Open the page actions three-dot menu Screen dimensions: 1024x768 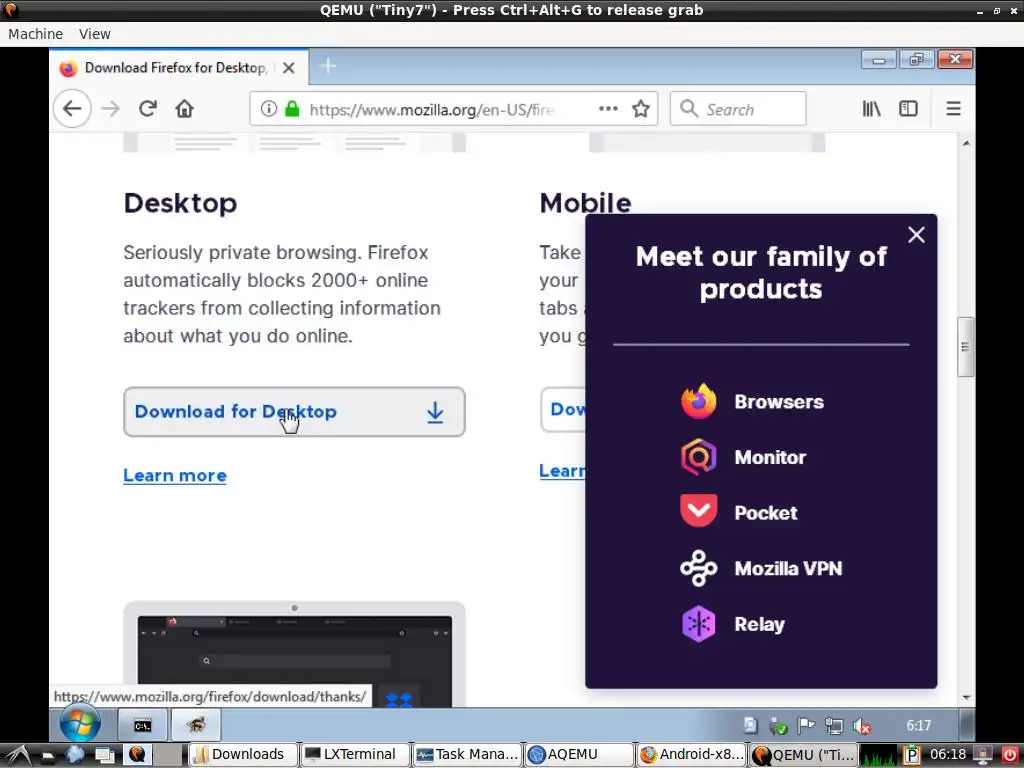608,108
